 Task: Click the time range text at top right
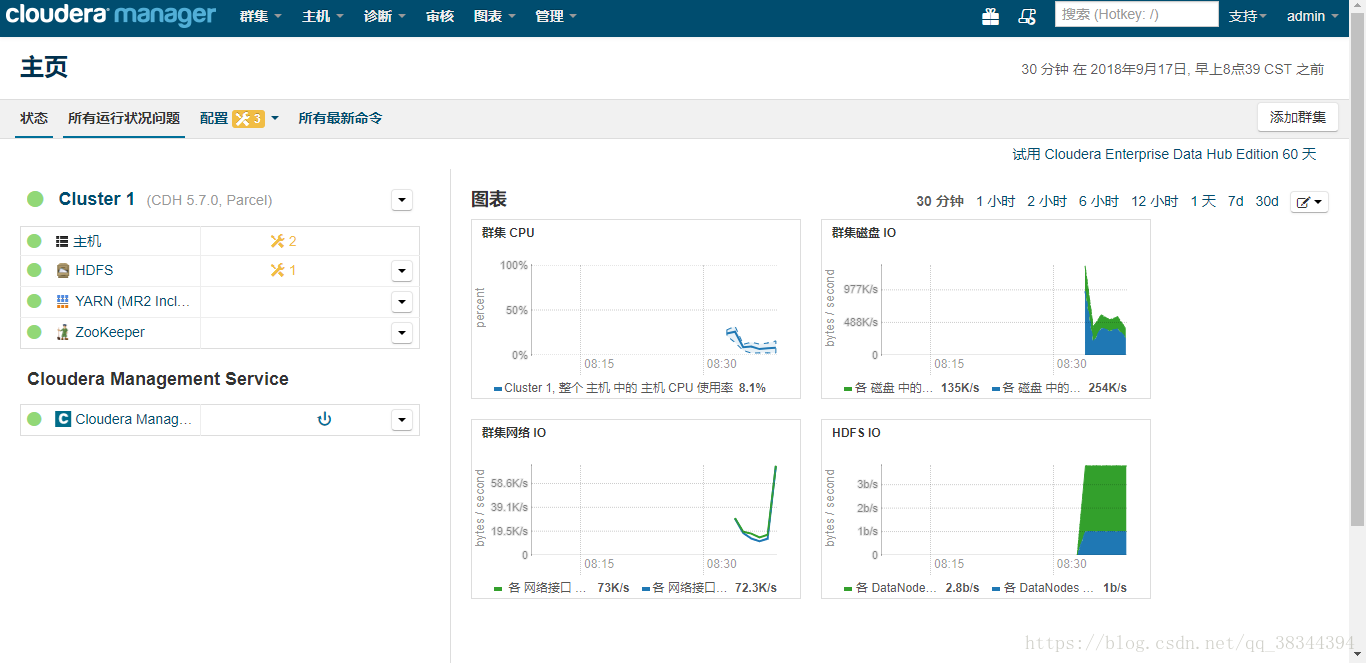point(1172,69)
